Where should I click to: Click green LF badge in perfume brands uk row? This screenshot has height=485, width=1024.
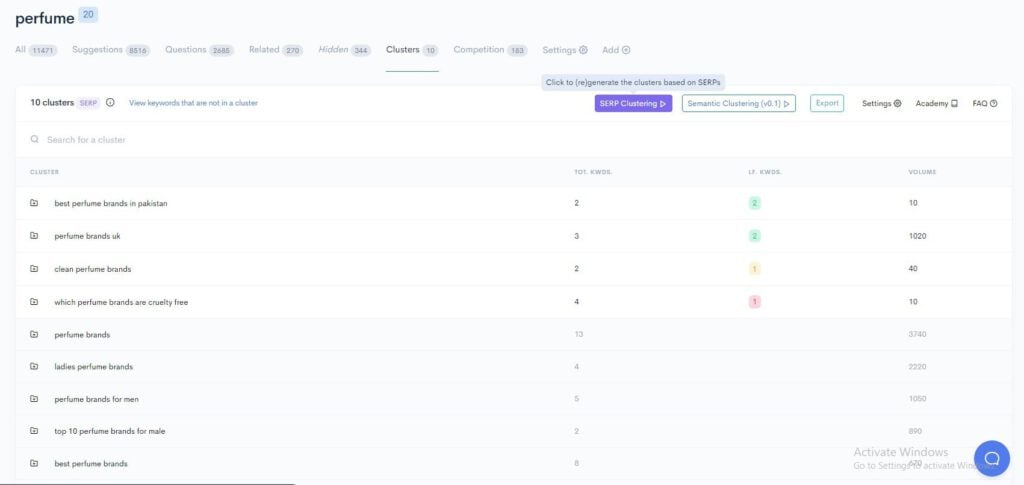754,236
